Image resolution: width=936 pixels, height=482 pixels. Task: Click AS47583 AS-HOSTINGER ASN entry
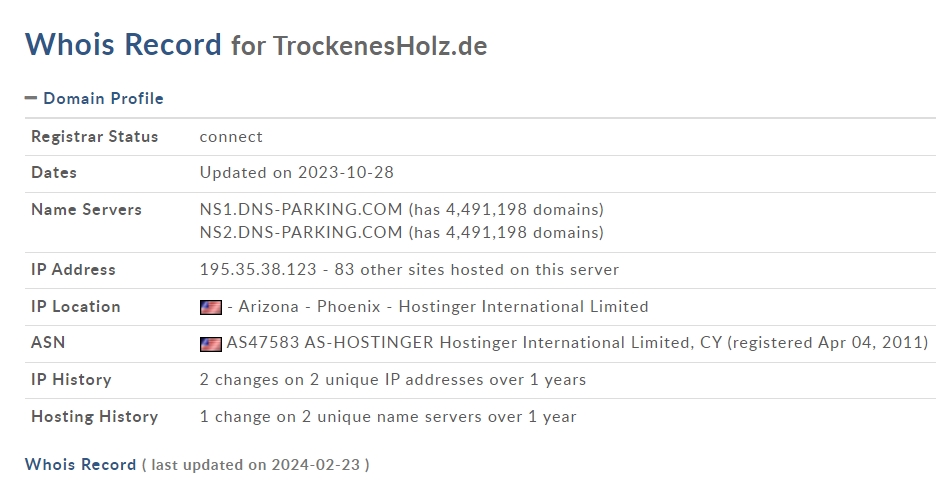(x=330, y=343)
